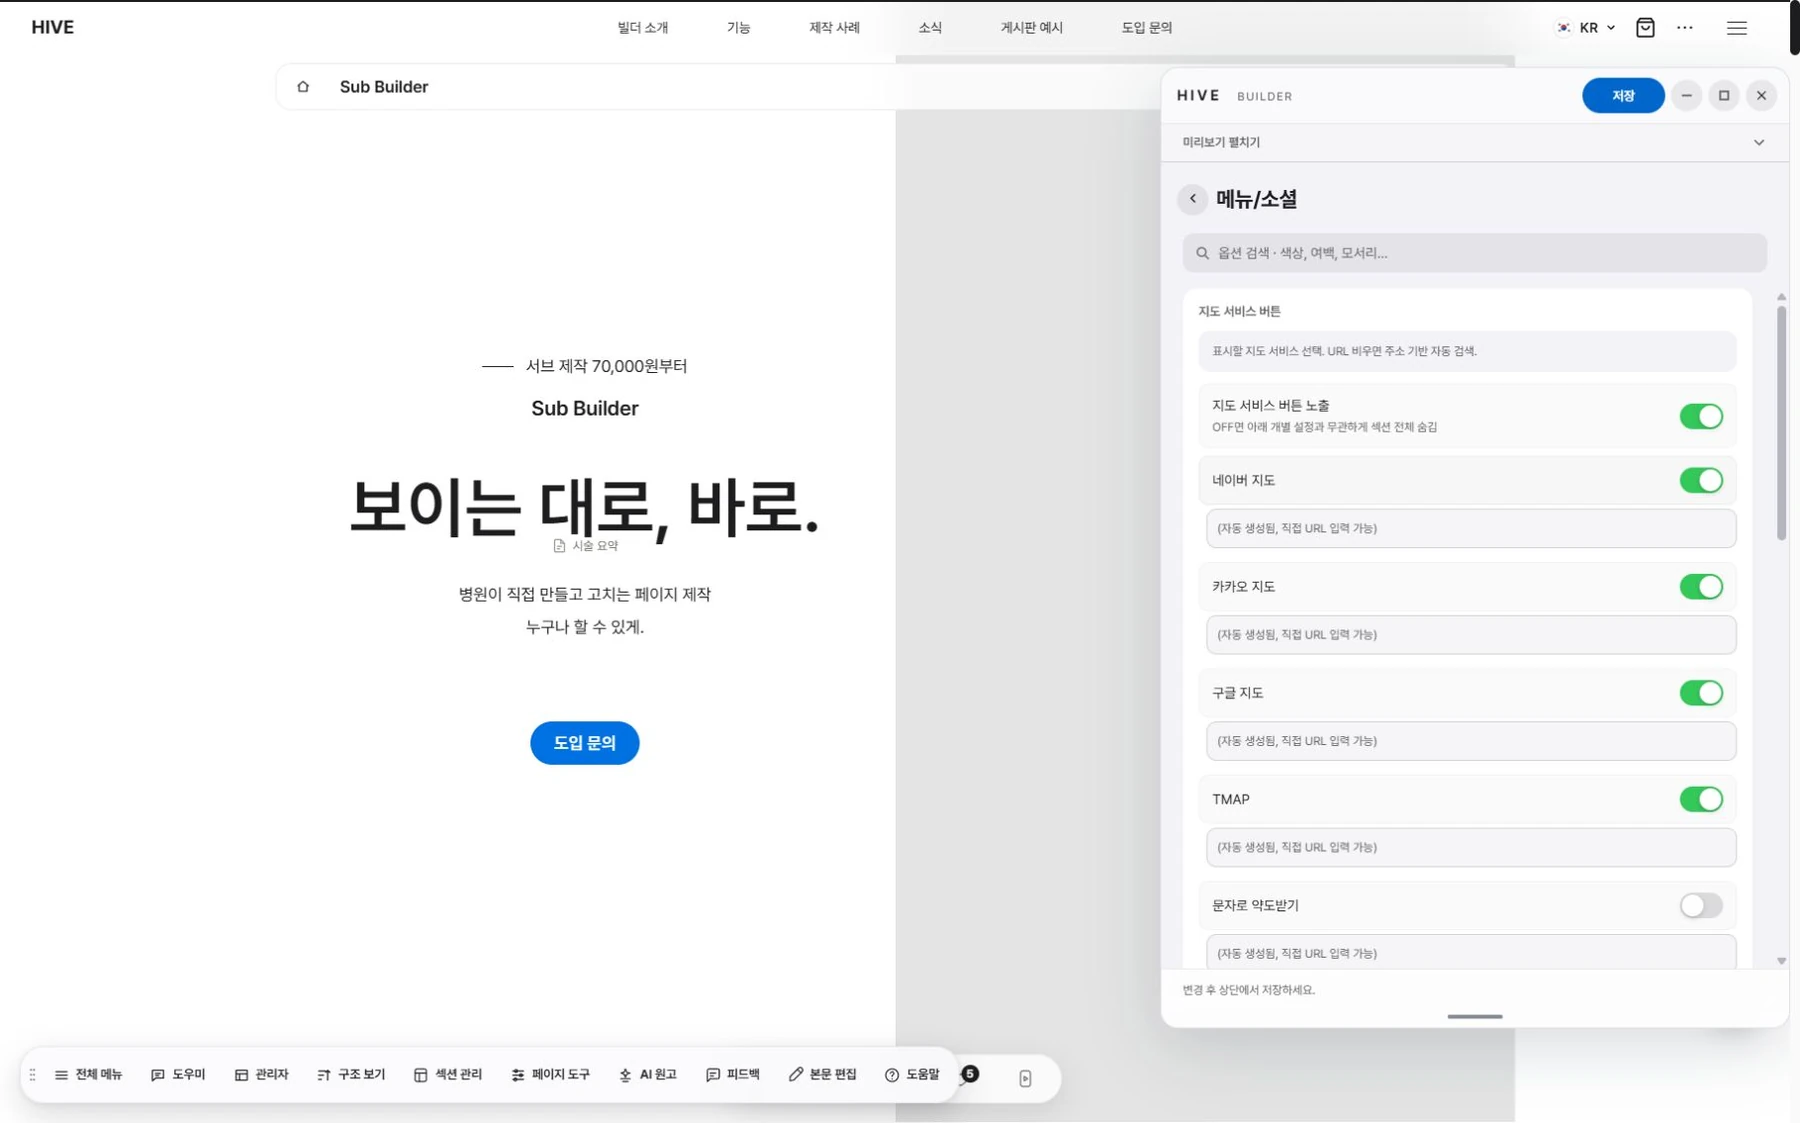
Task: Open the KR language dropdown
Action: (x=1587, y=28)
